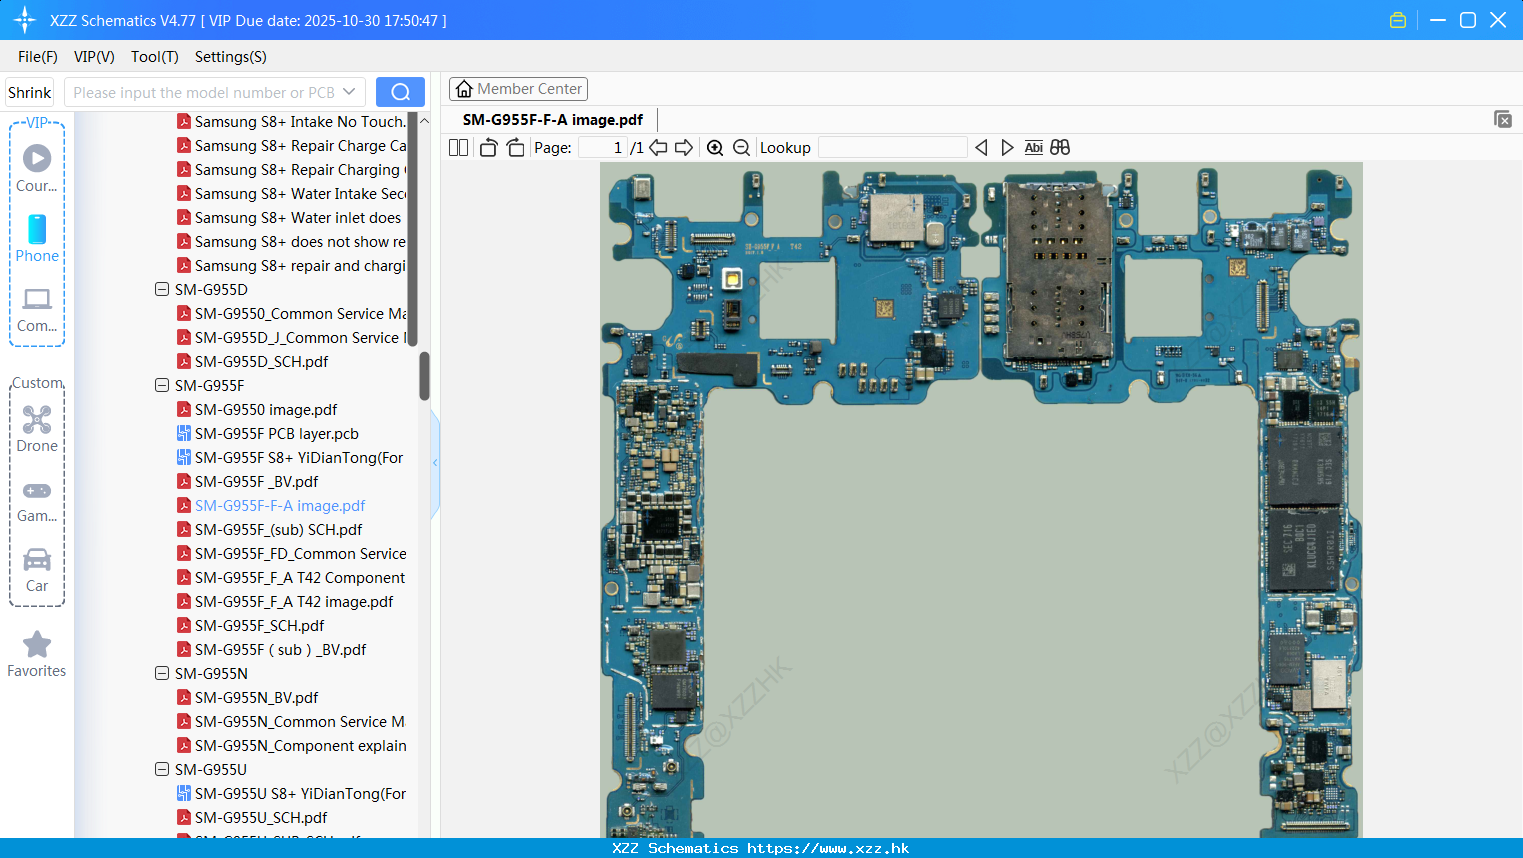Viewport: 1523px width, 858px height.
Task: Open SM-G955F_F_A T42 Component file
Action: coord(300,577)
